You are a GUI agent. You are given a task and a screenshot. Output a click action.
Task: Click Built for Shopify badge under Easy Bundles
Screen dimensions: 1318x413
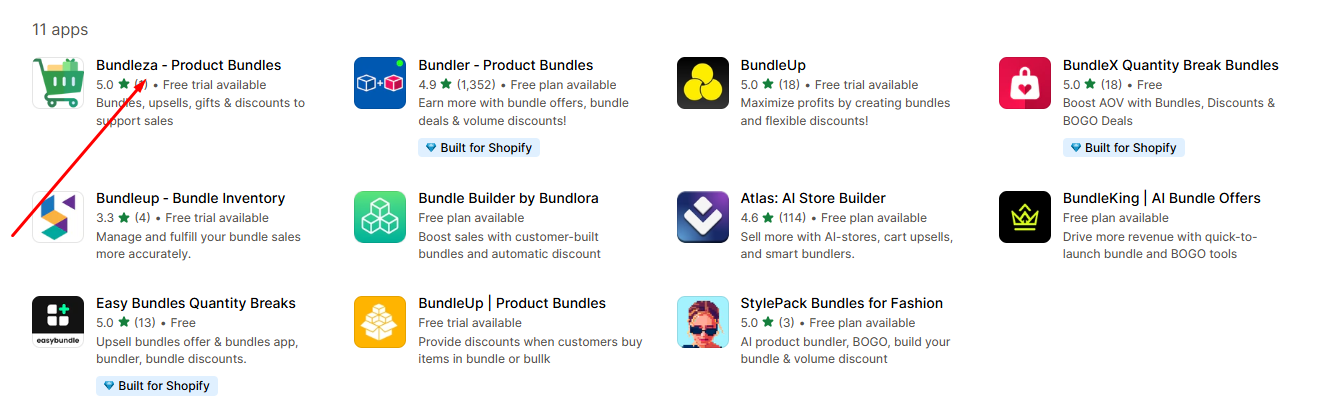(157, 386)
